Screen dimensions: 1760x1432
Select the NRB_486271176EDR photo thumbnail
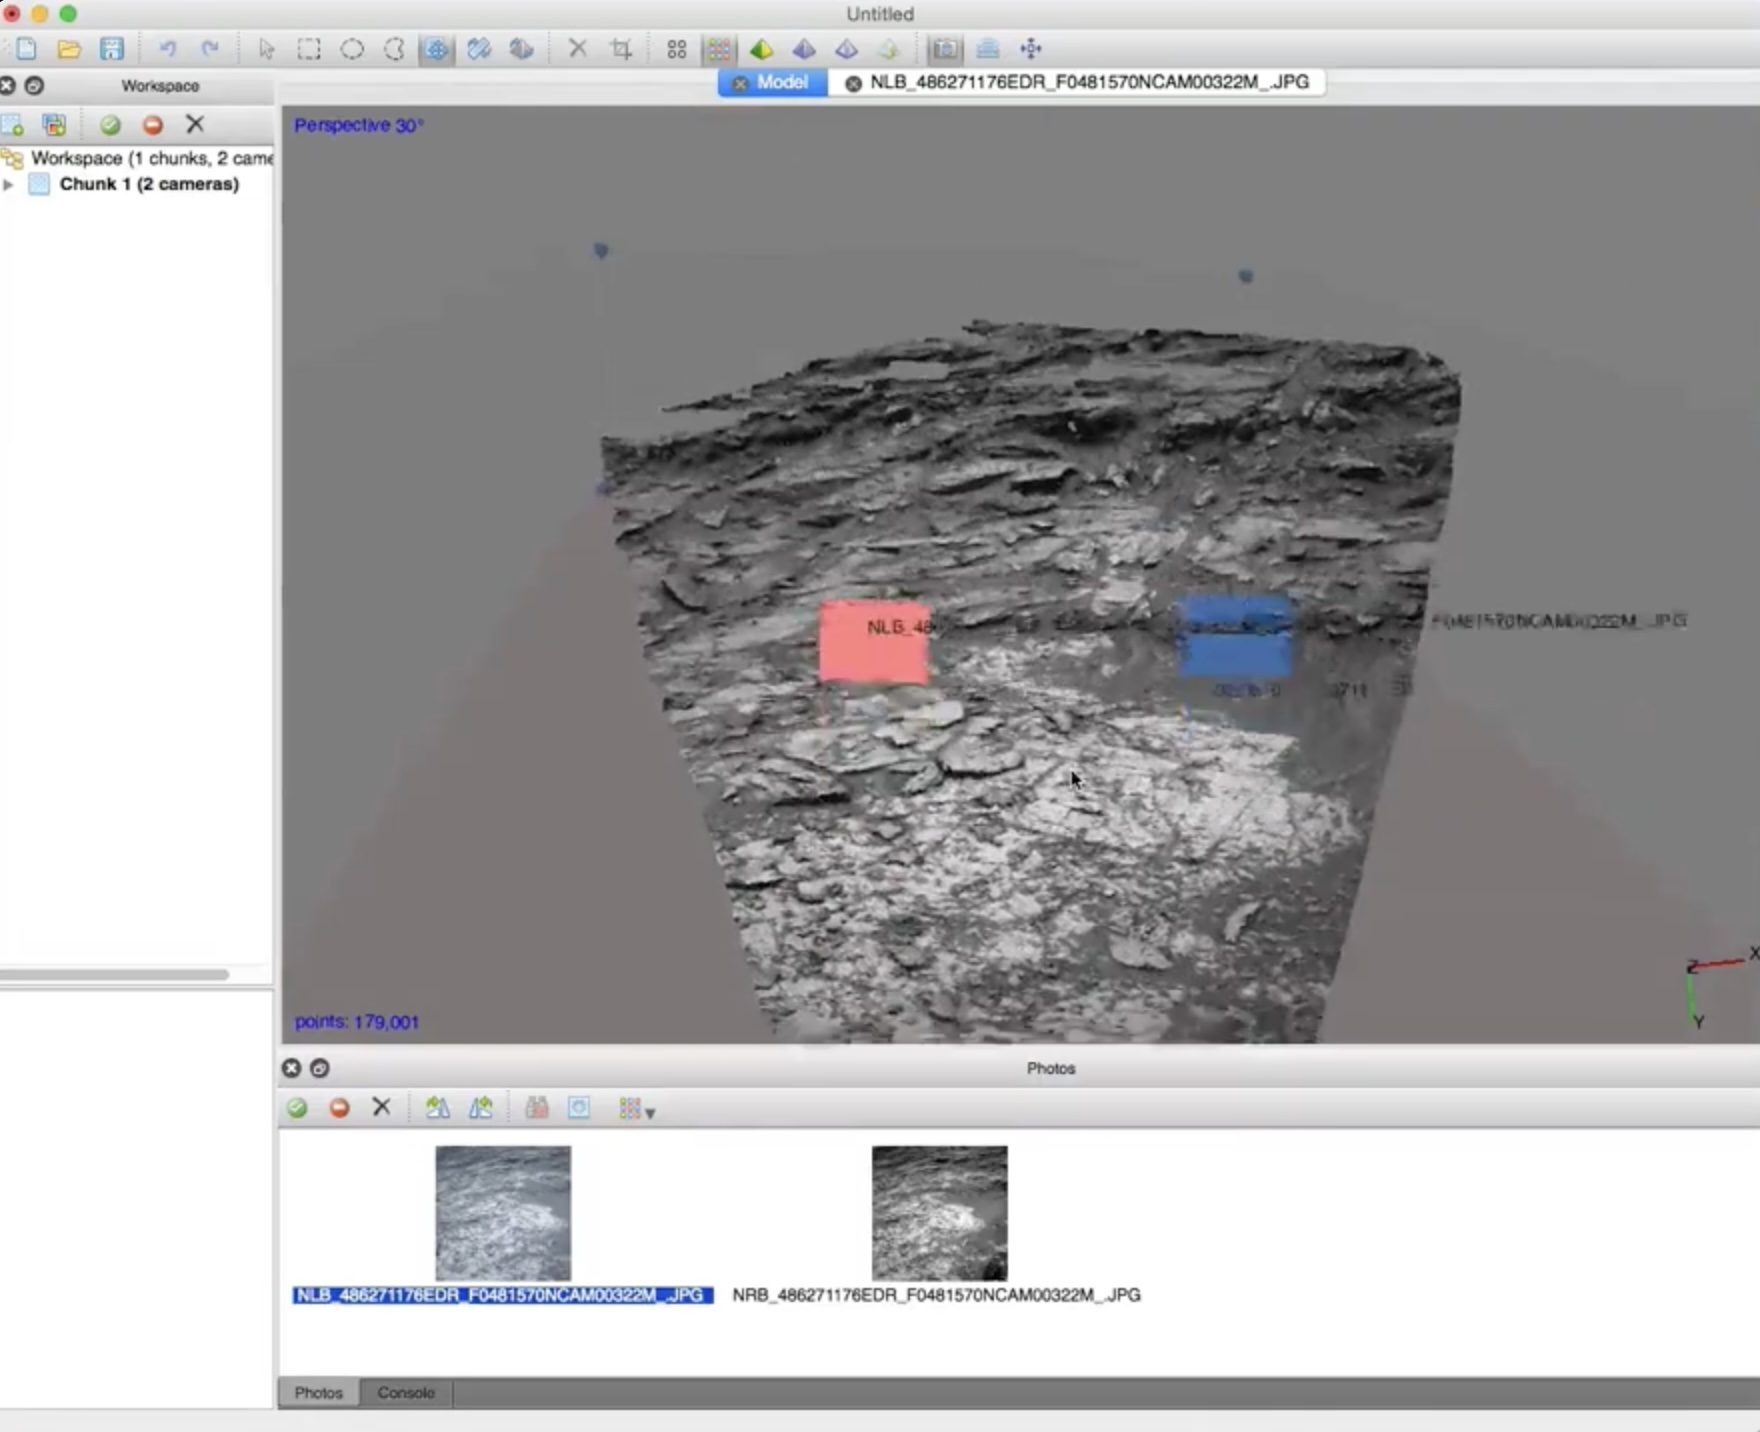point(939,1213)
